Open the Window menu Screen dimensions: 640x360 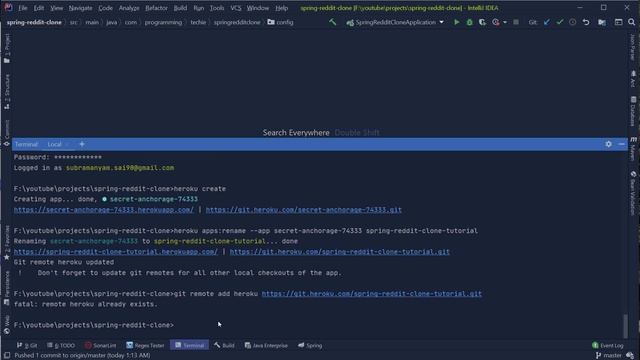tap(258, 8)
